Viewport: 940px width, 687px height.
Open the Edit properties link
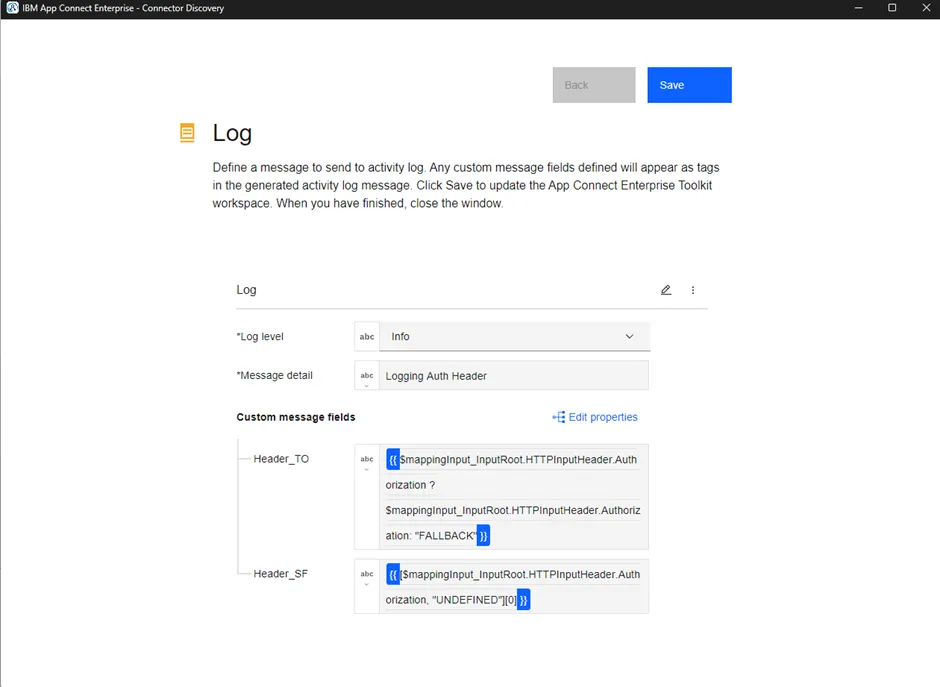coord(595,417)
